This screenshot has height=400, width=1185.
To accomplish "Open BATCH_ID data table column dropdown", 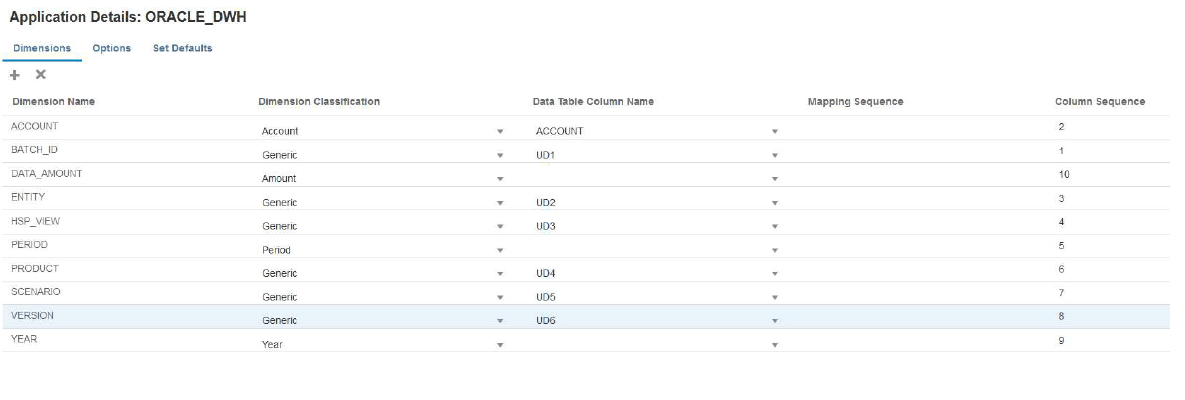I will 774,155.
